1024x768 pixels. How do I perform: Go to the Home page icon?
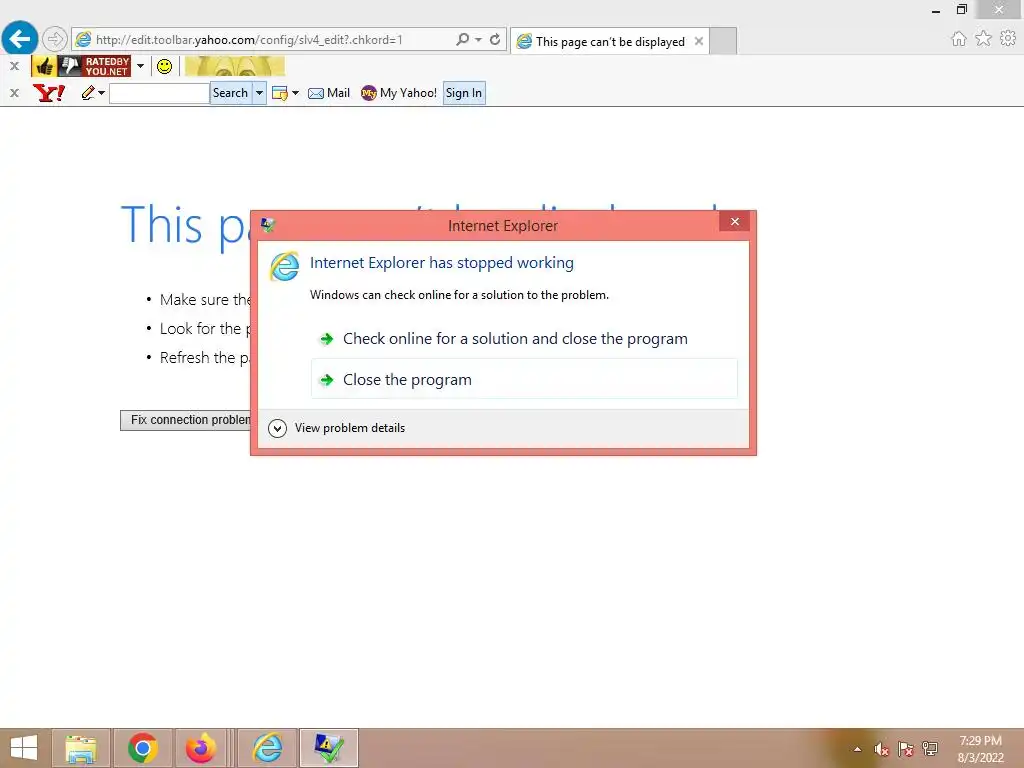click(x=958, y=39)
